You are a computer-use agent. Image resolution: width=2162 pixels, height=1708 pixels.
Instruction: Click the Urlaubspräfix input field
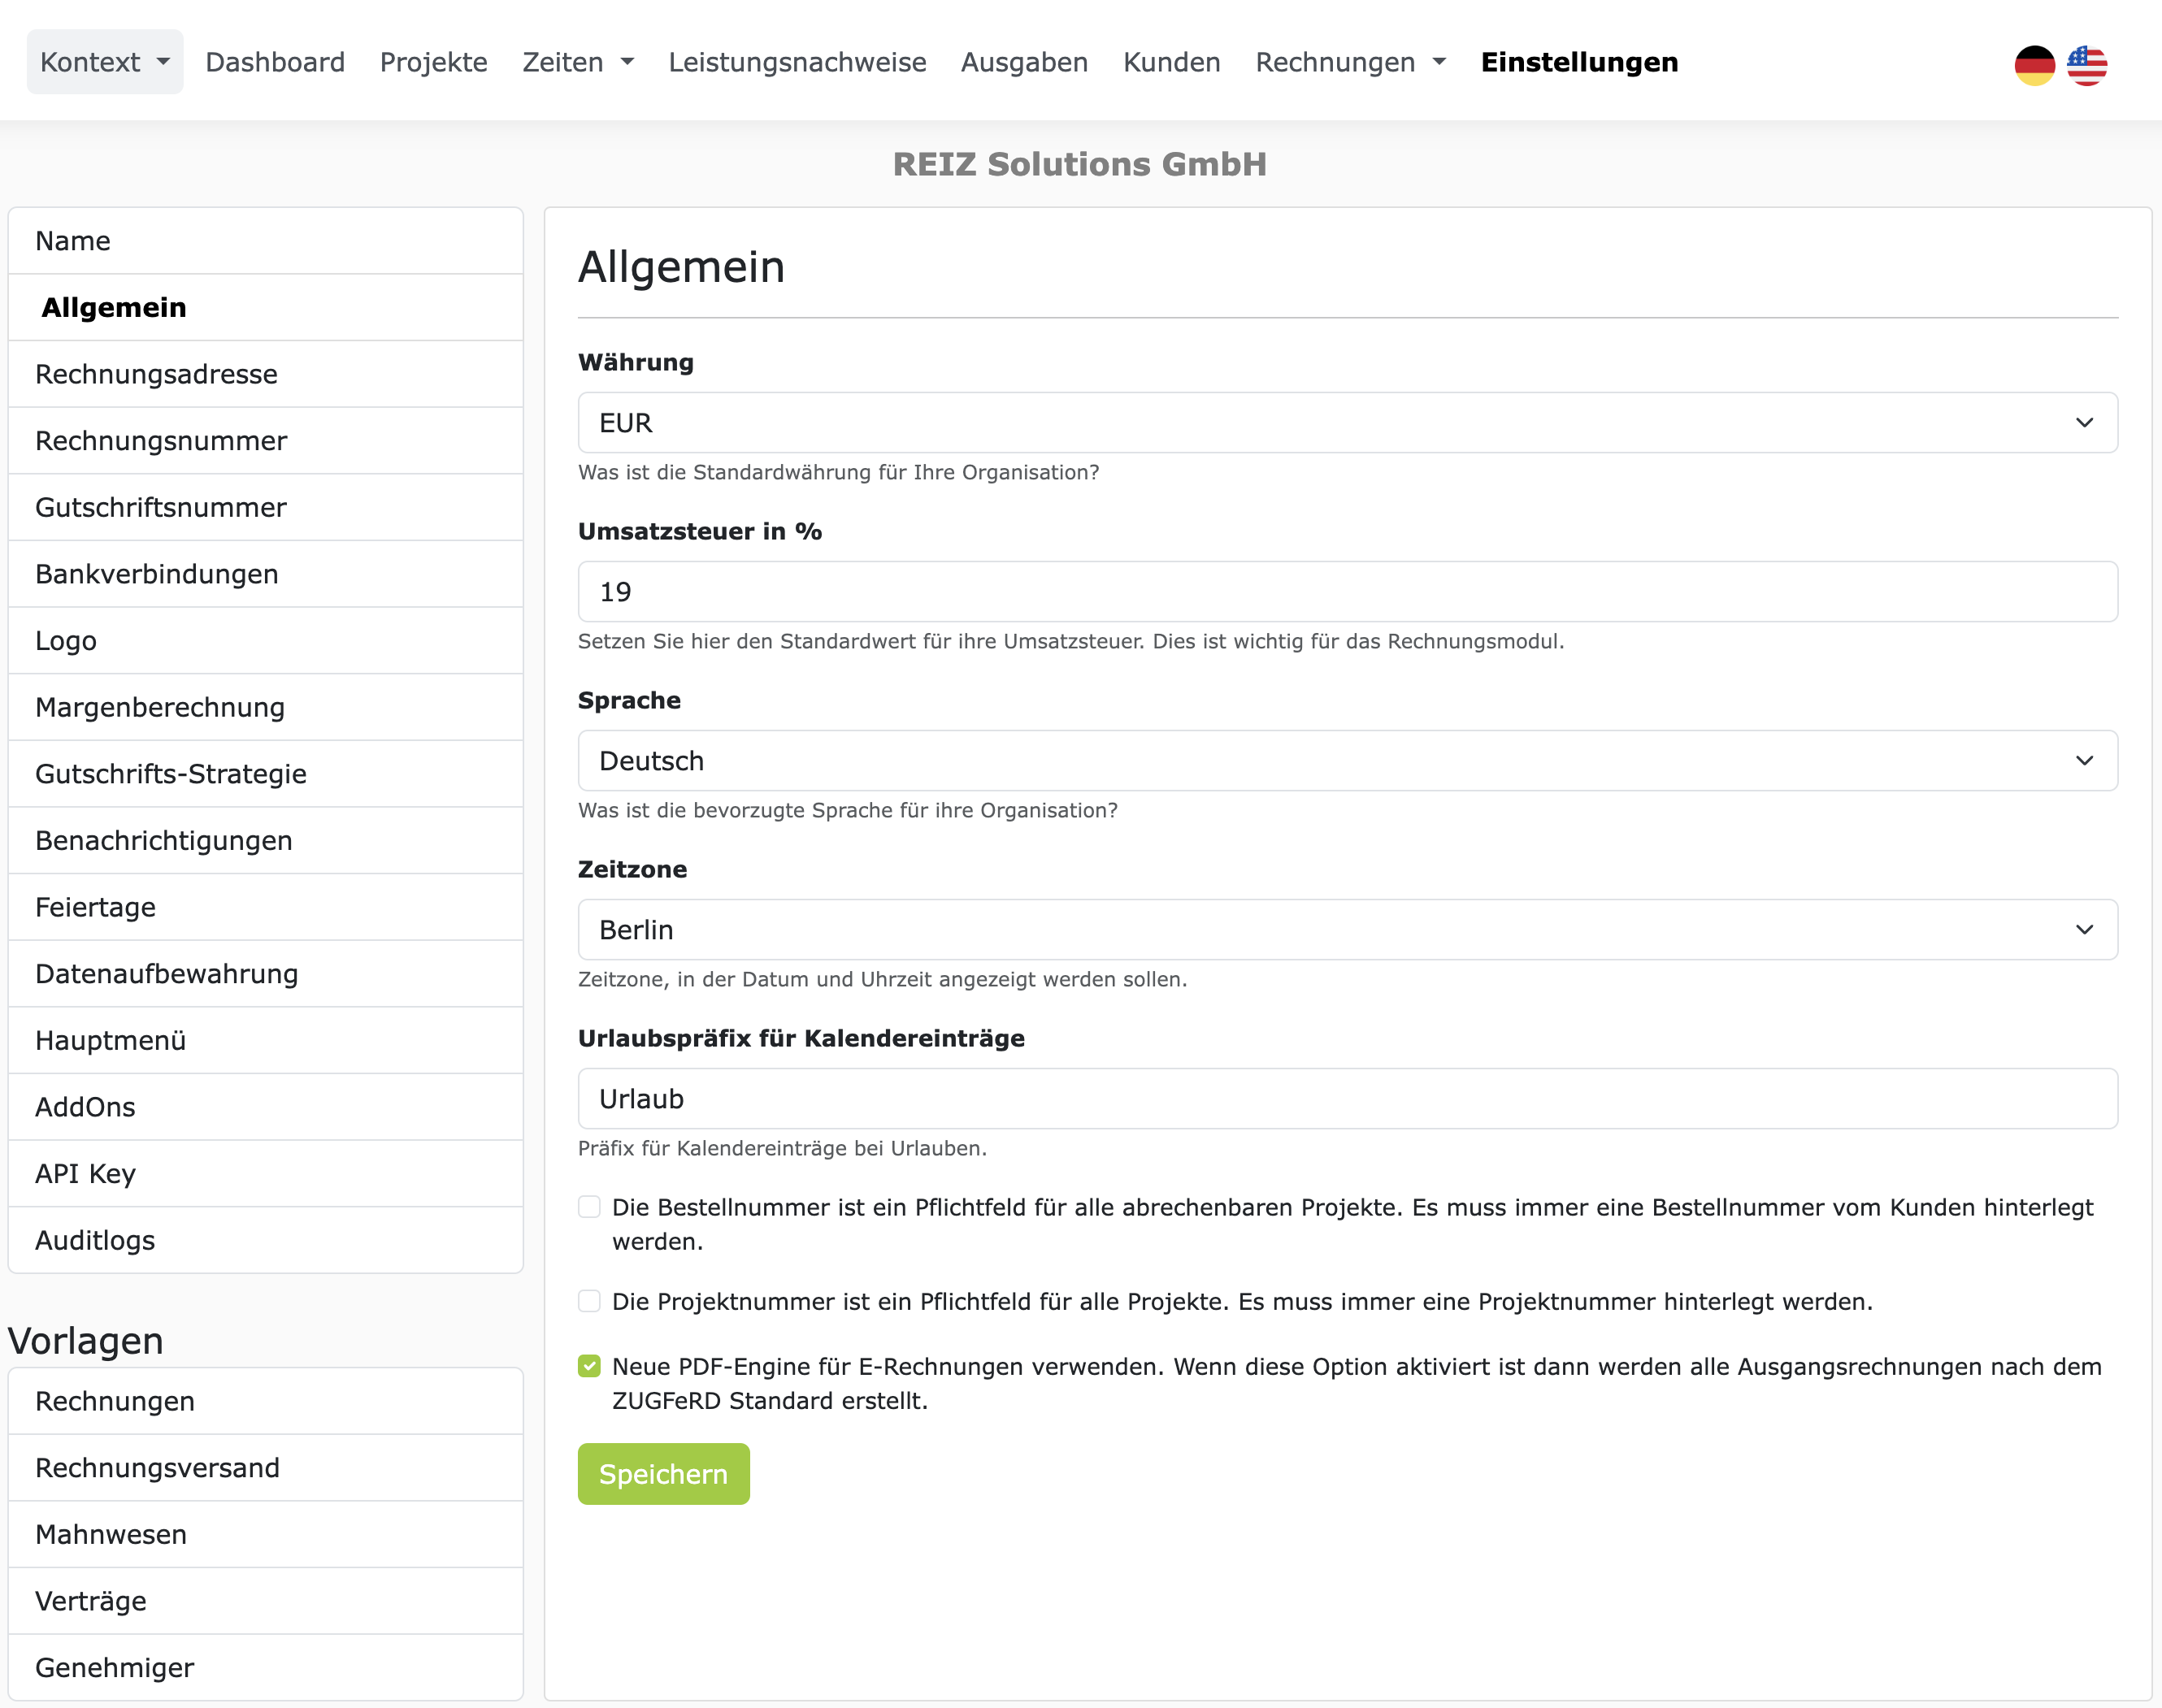click(x=1346, y=1099)
